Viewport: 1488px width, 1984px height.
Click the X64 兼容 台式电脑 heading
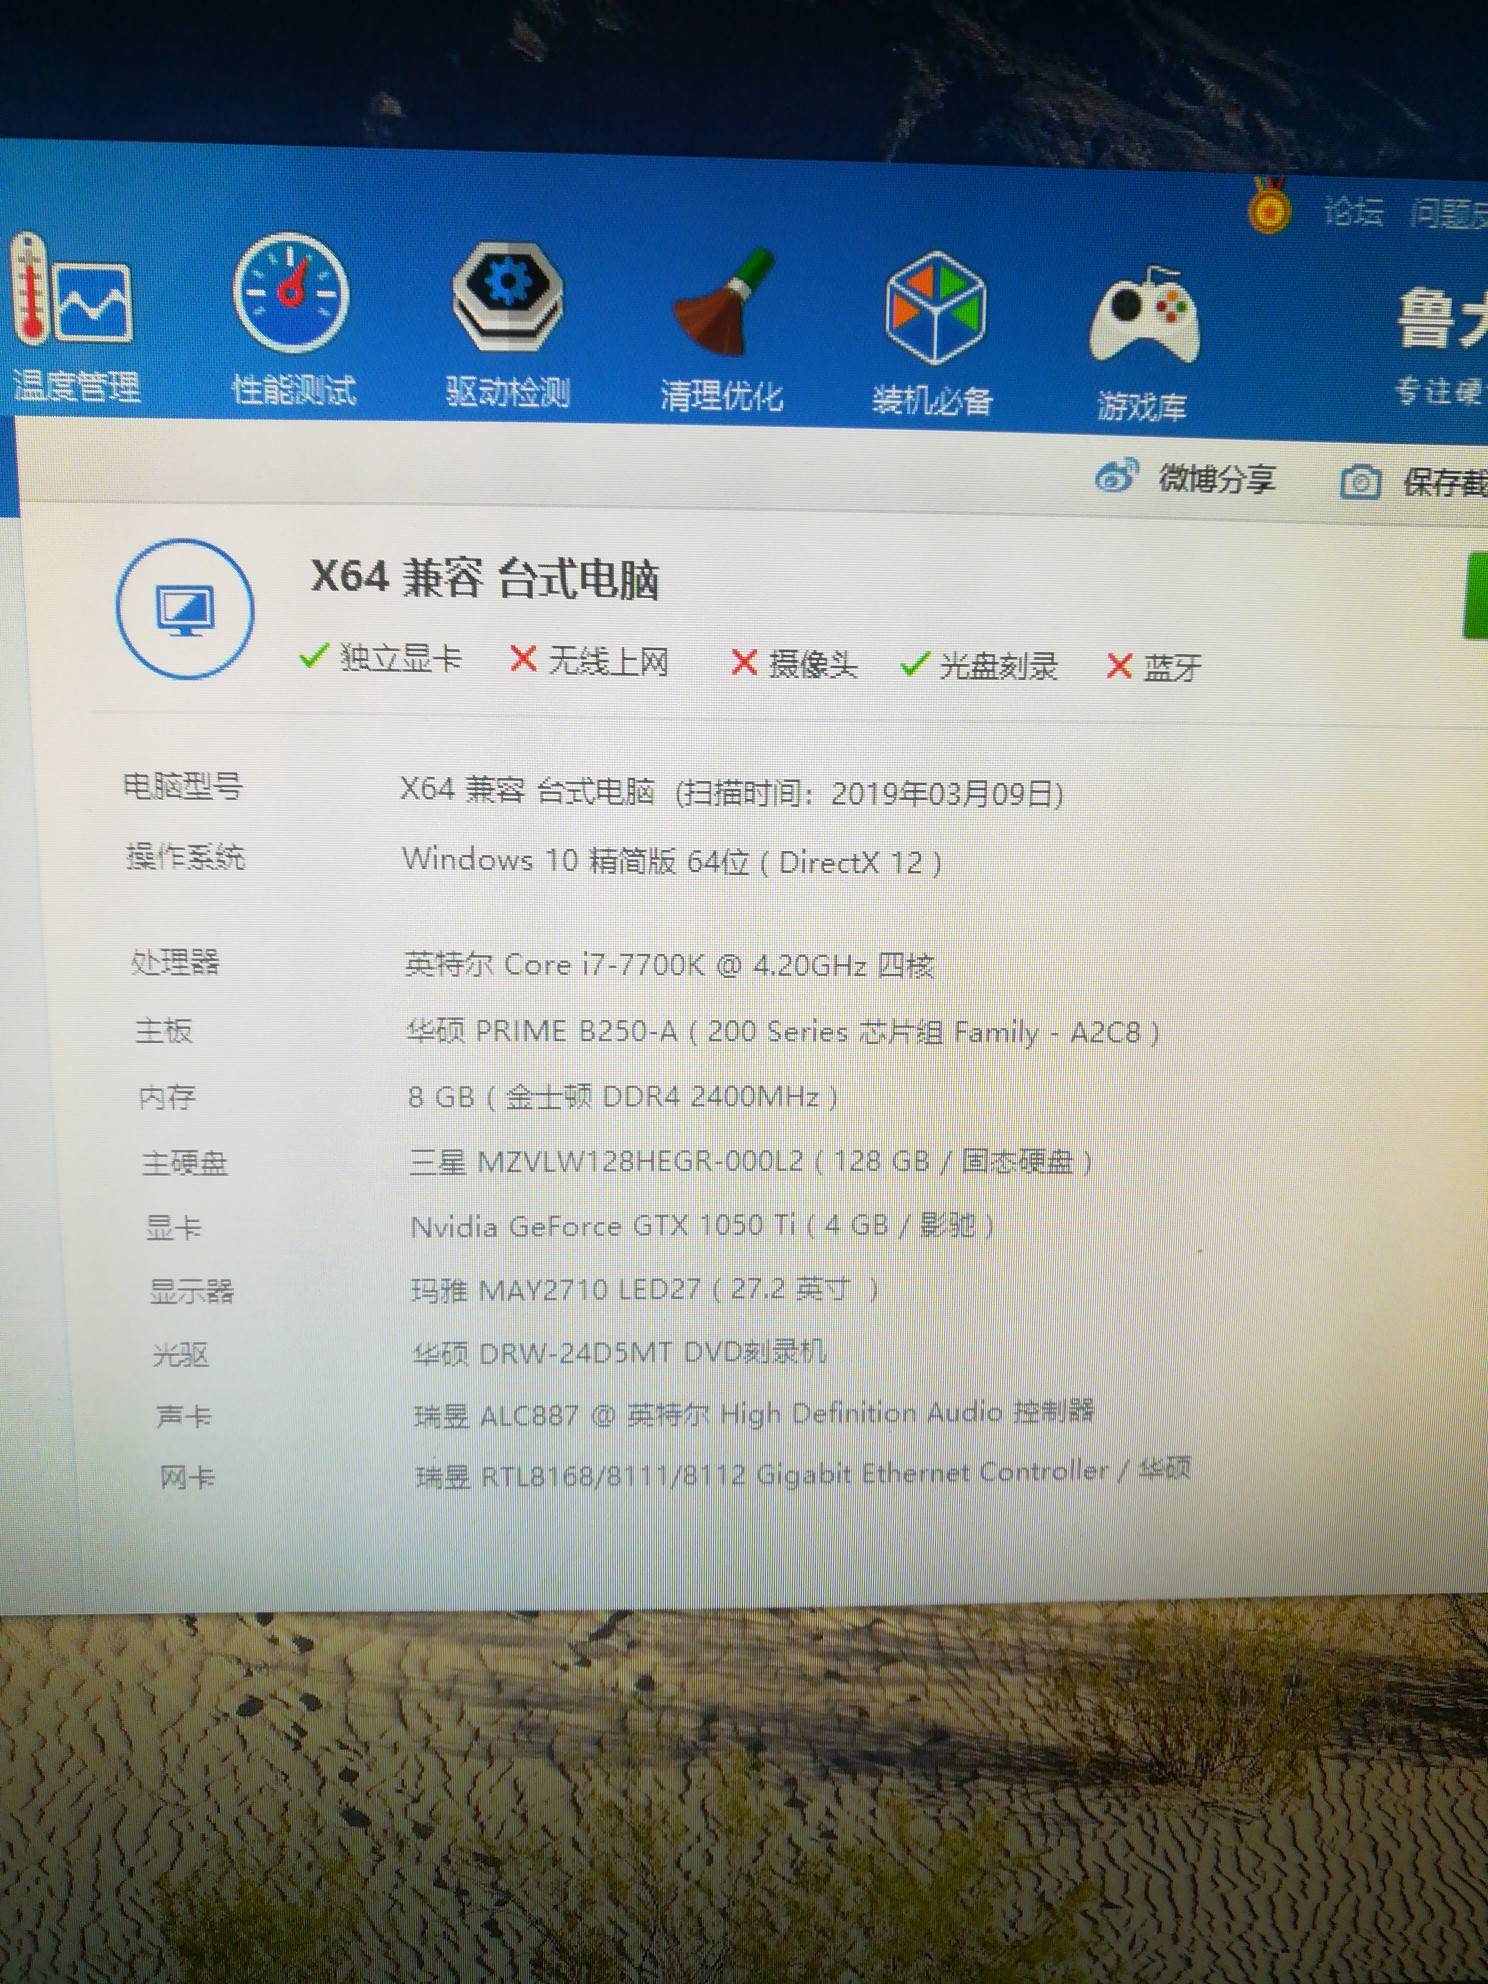pyautogui.click(x=485, y=578)
